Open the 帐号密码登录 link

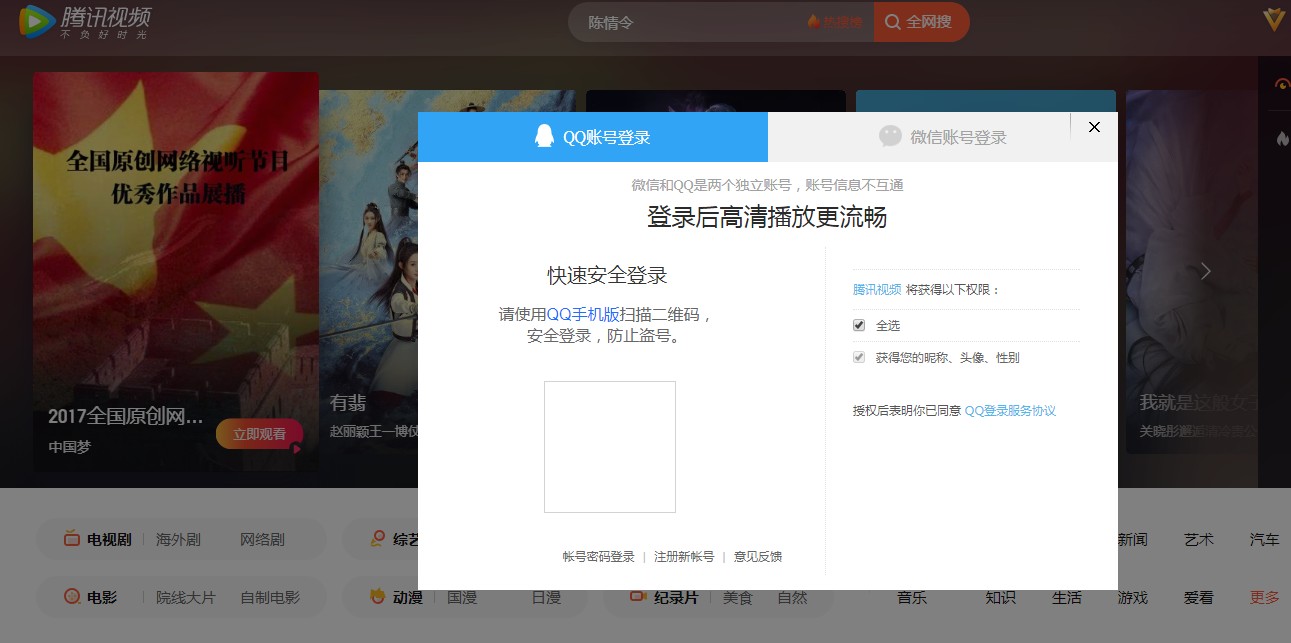598,557
